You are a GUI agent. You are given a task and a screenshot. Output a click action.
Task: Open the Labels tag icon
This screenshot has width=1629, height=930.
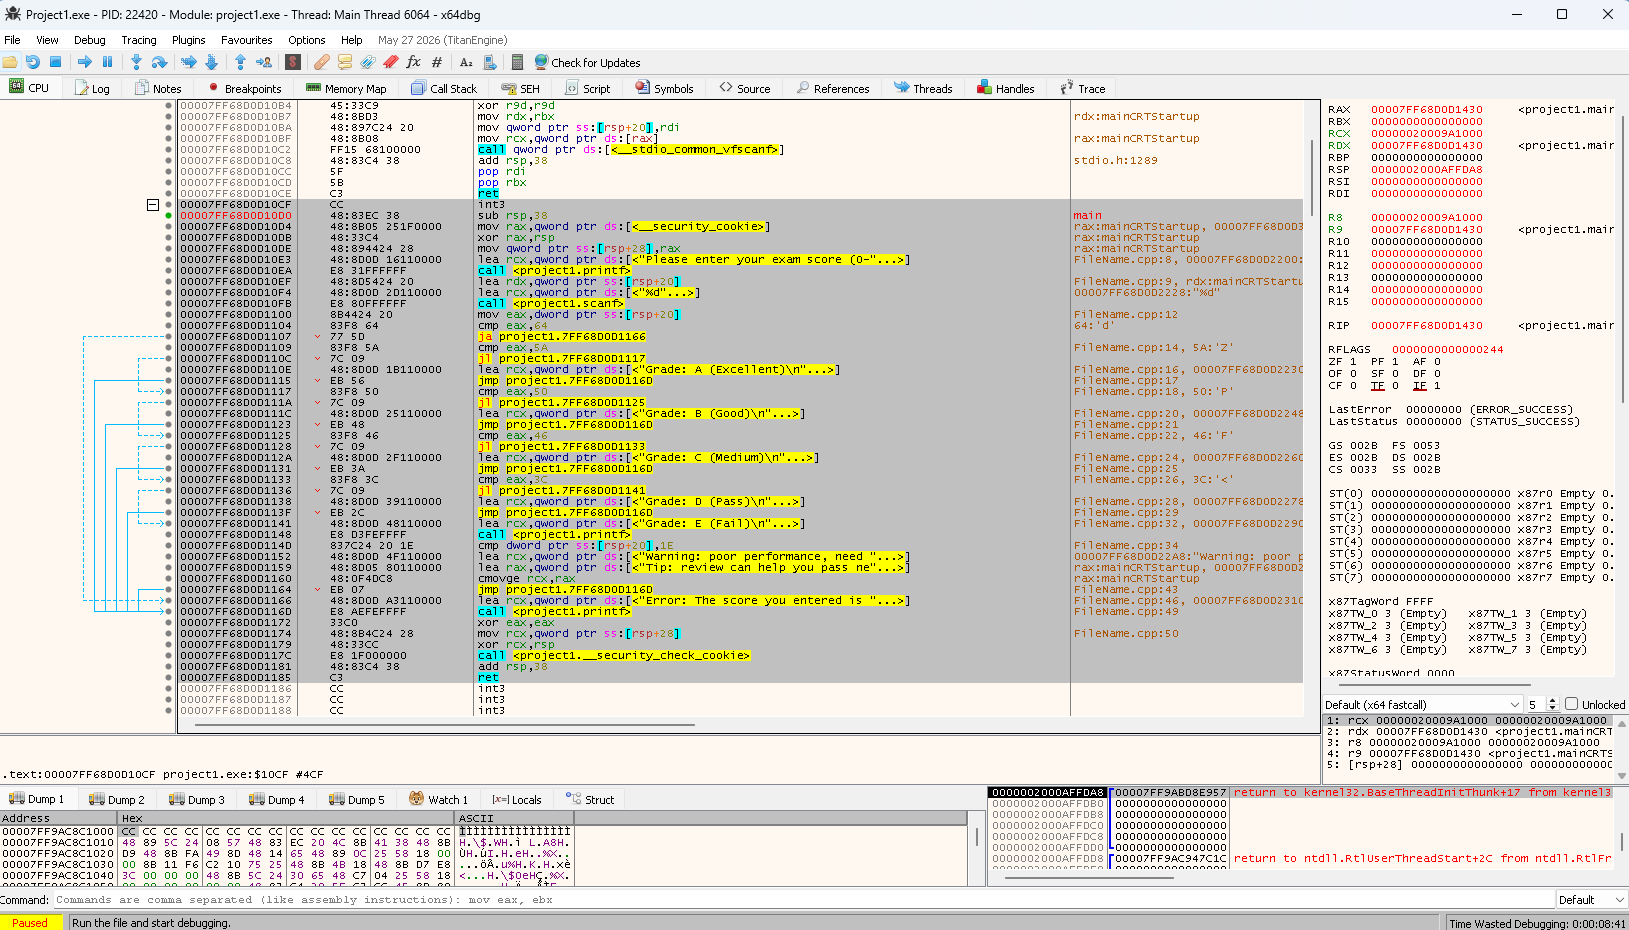point(367,62)
